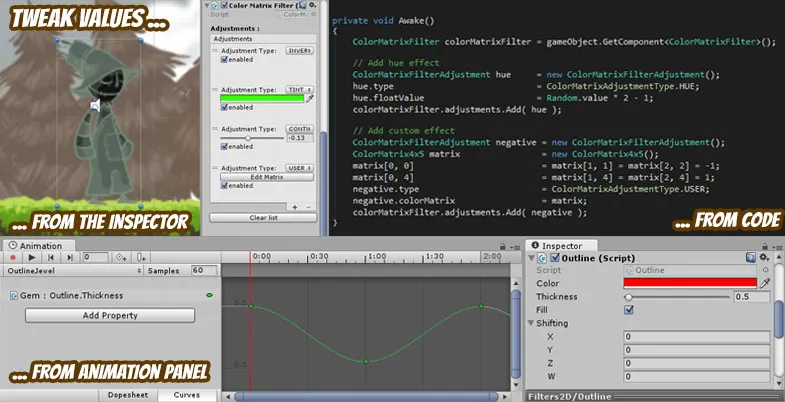Image resolution: width=785 pixels, height=402 pixels.
Task: Click the green TINT color swatch
Action: (x=262, y=99)
